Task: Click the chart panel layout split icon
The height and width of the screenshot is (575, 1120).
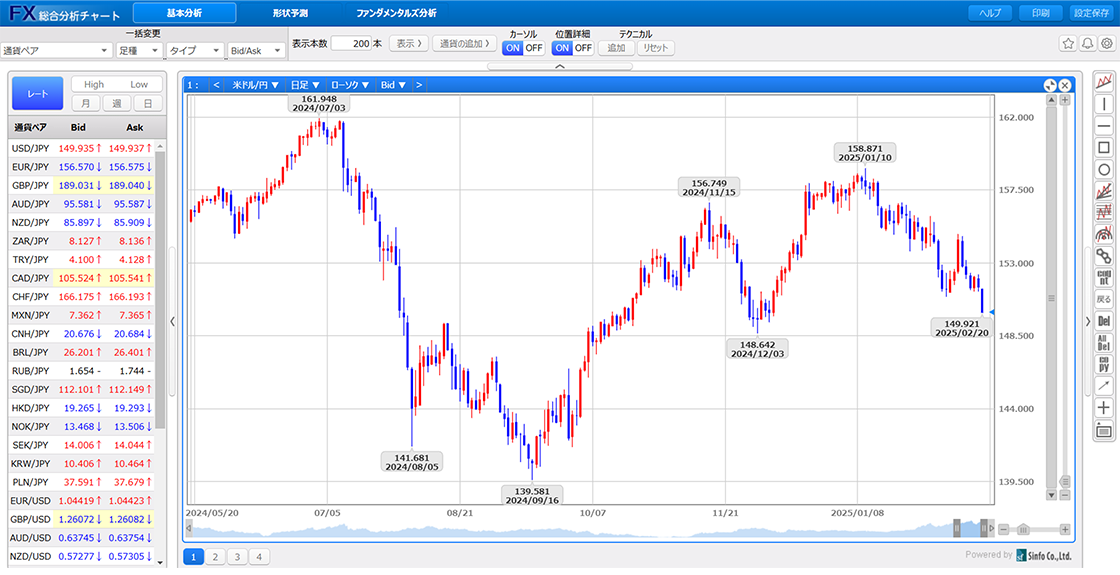Action: (x=1049, y=85)
